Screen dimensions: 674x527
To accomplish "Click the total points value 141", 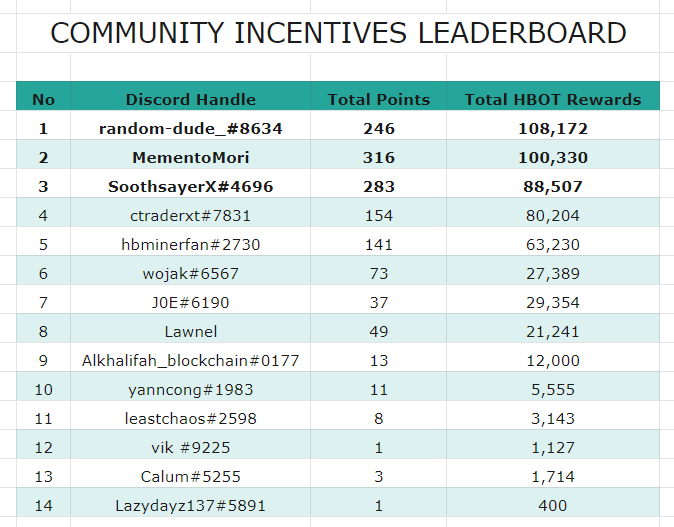I will click(x=379, y=245).
